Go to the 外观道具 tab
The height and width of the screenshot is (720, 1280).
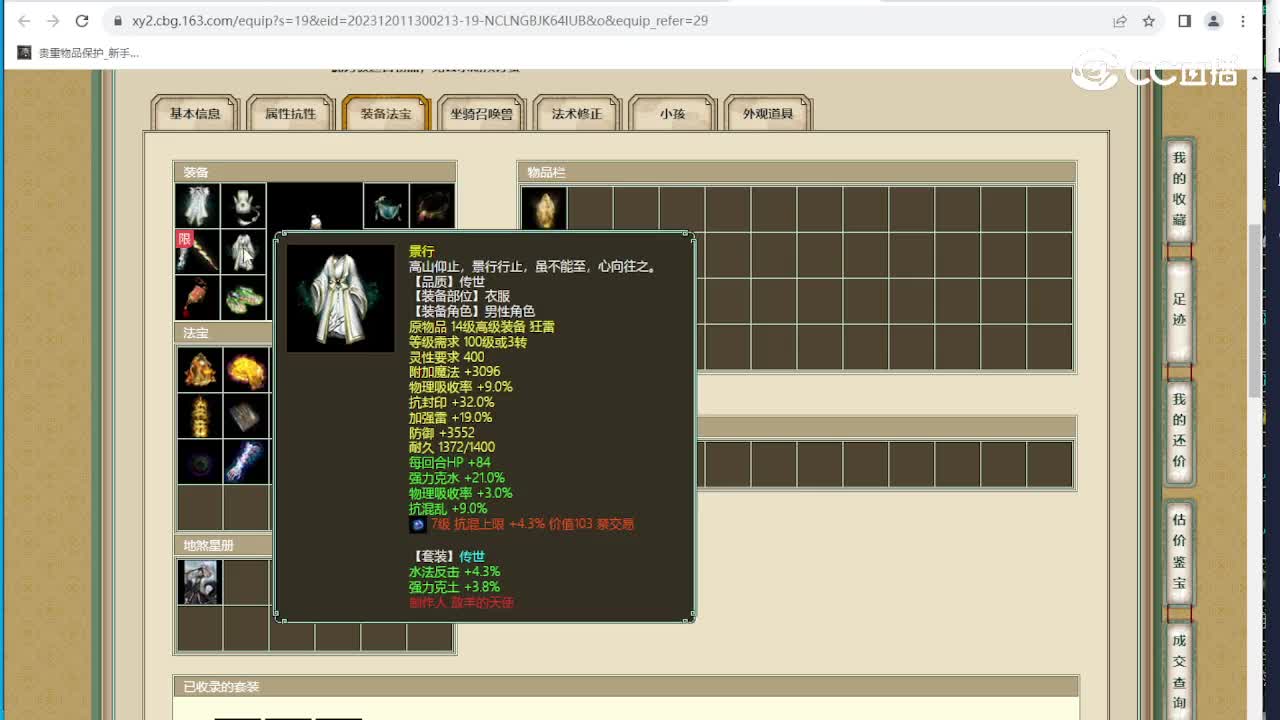click(768, 113)
